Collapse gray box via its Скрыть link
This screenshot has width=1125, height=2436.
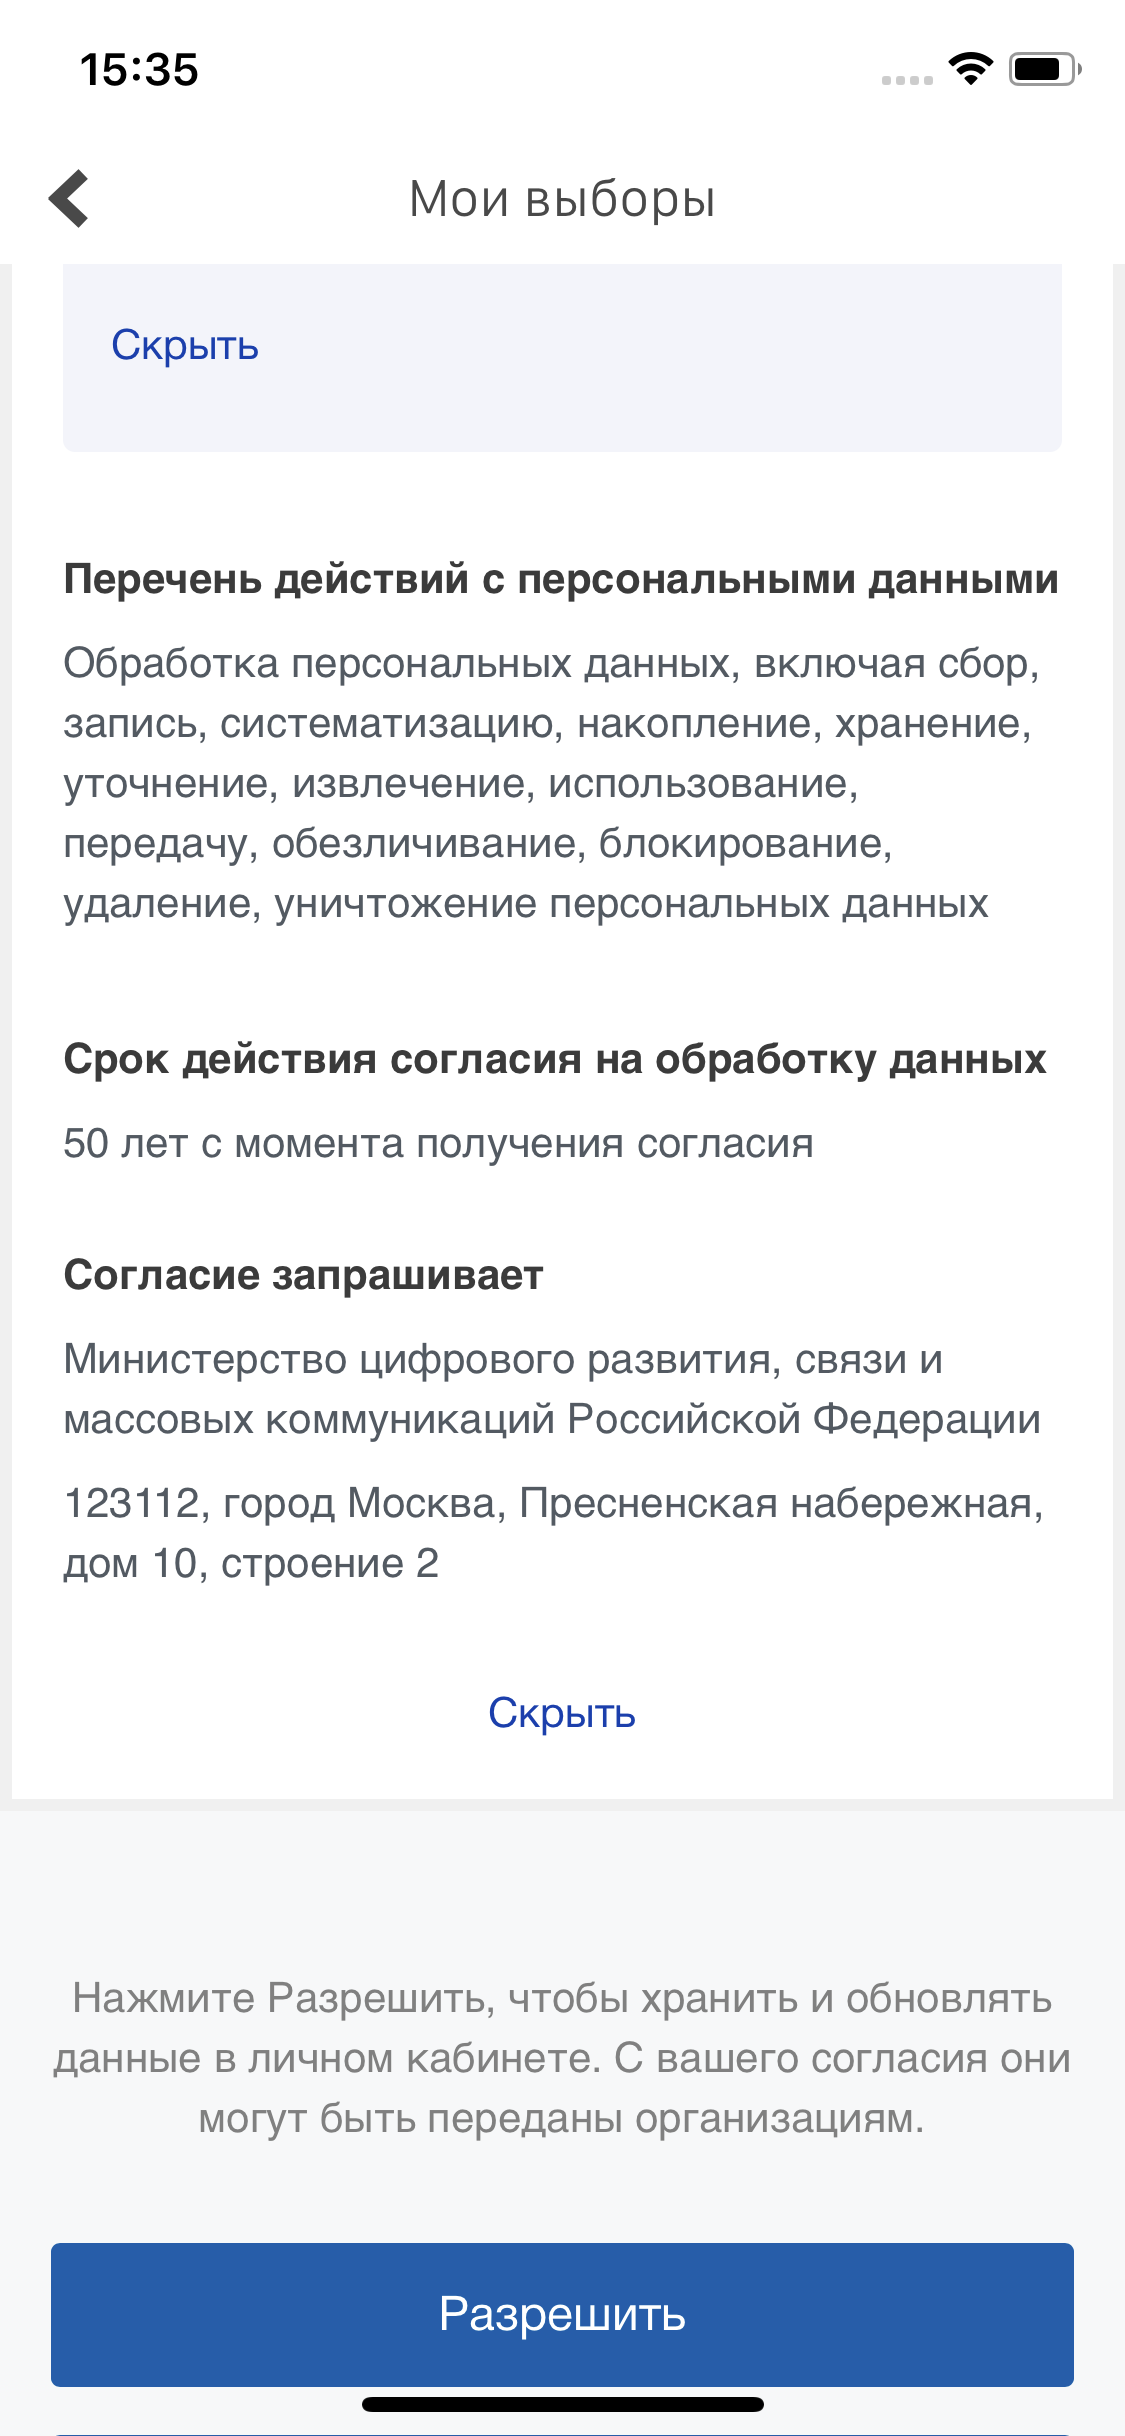coord(185,345)
